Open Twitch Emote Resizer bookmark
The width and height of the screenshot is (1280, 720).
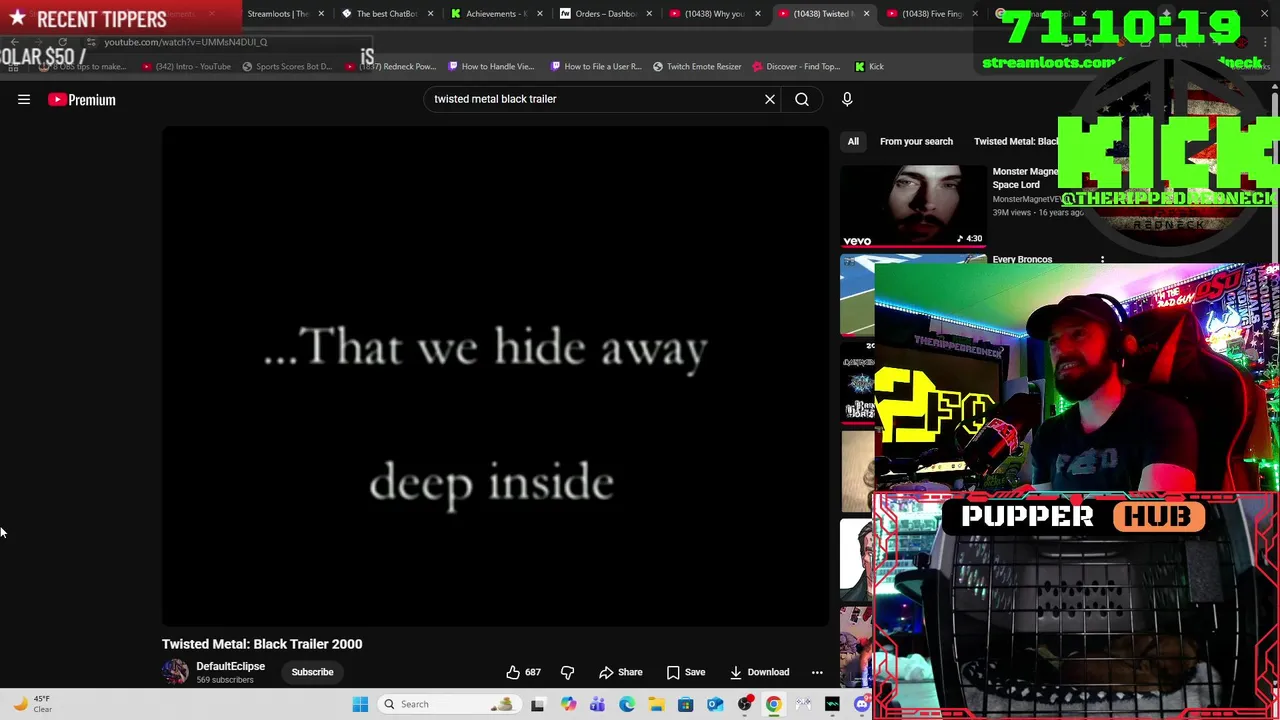pos(697,66)
